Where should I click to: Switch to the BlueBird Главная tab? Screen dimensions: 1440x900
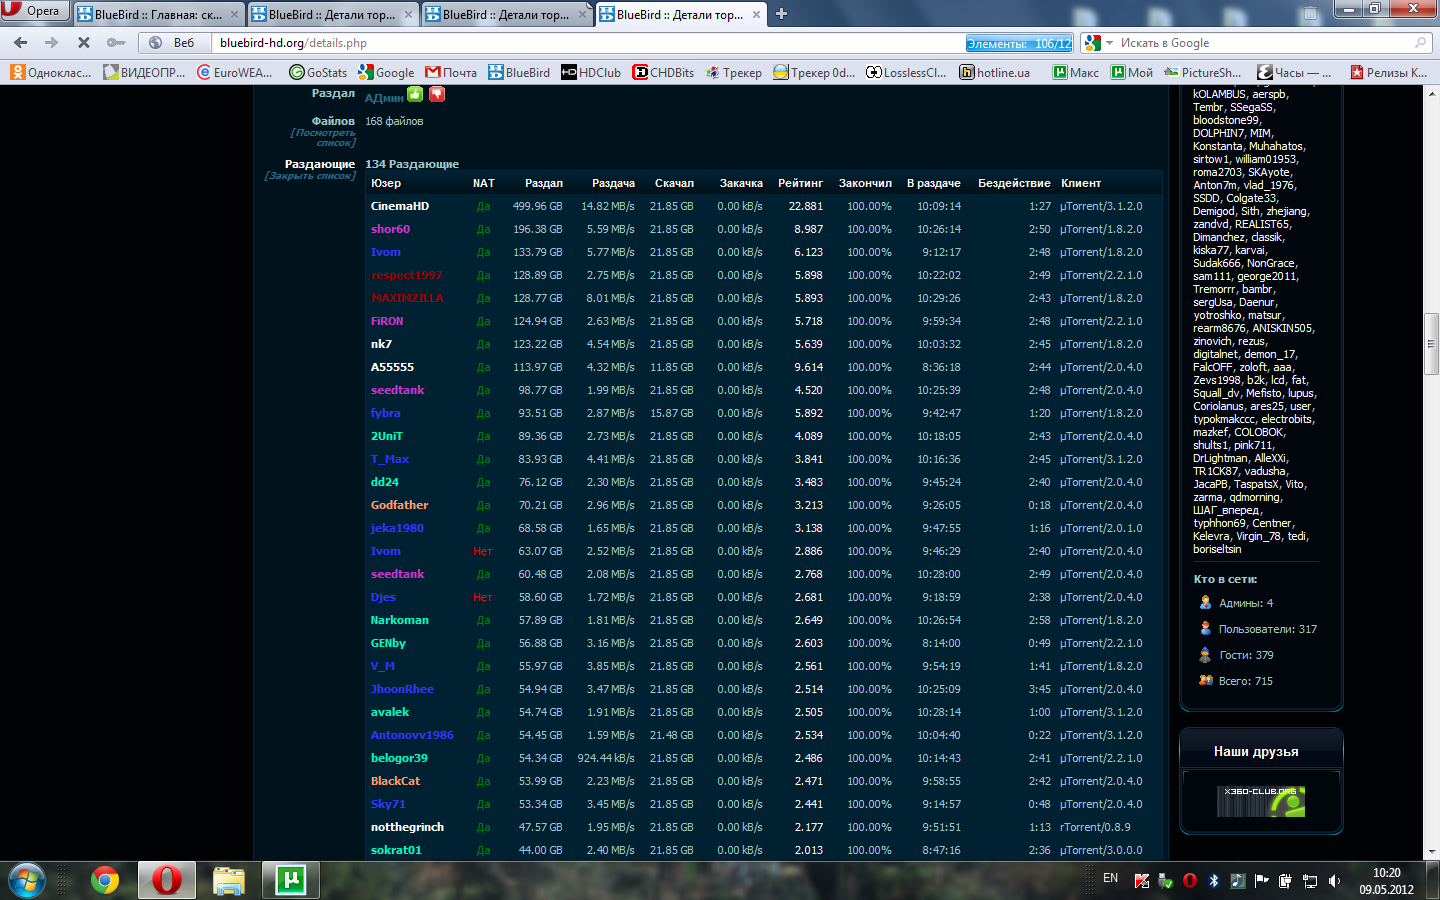(158, 15)
